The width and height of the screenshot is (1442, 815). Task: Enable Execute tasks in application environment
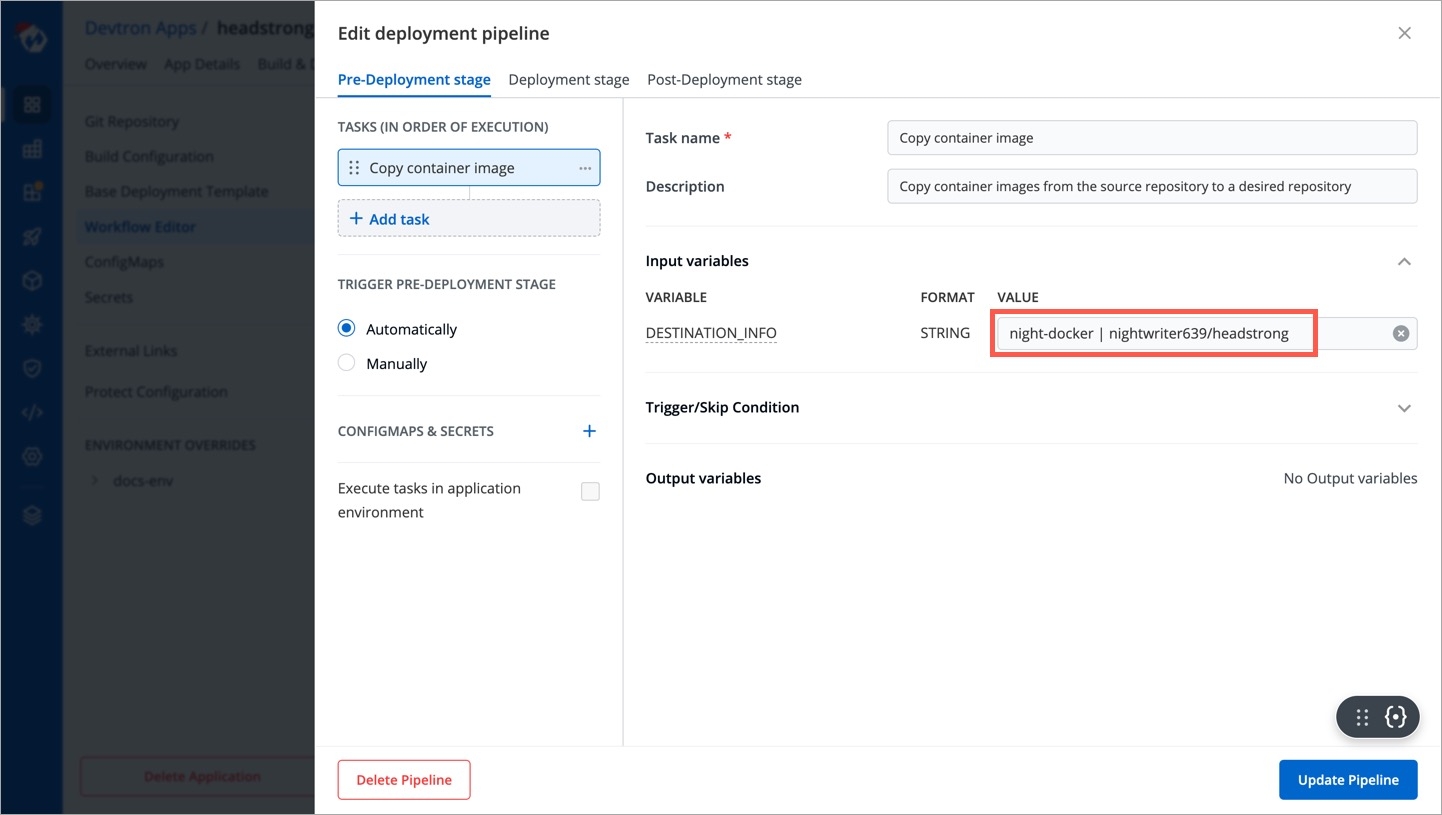(590, 491)
